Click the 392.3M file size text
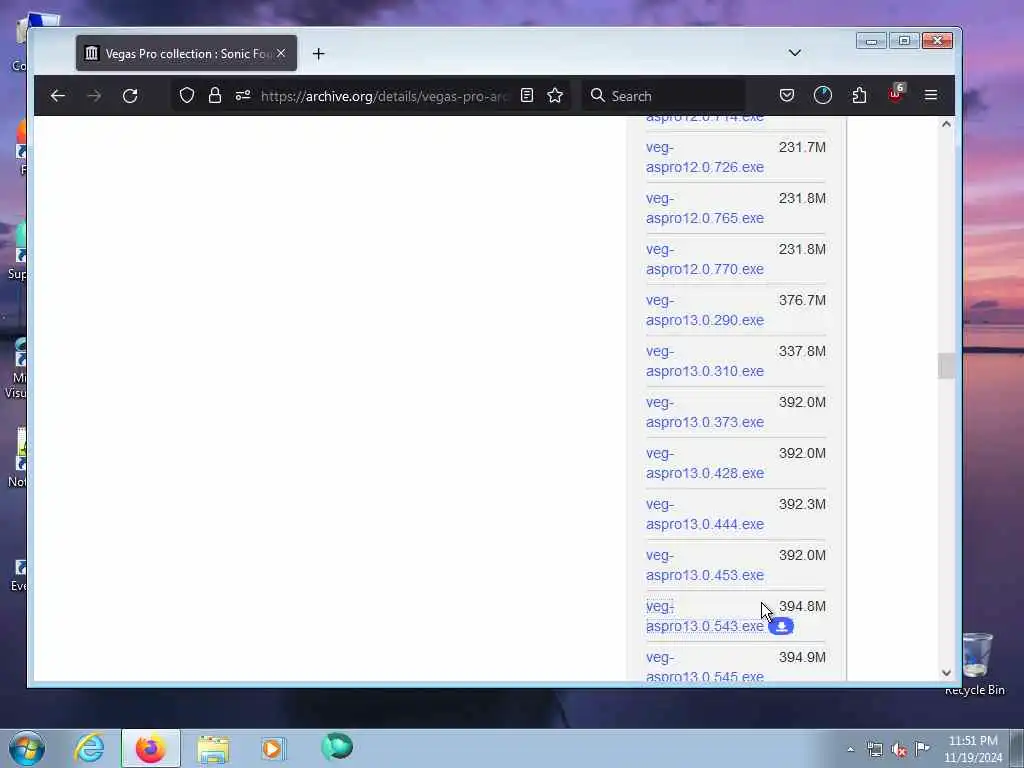The height and width of the screenshot is (768, 1024). point(802,504)
